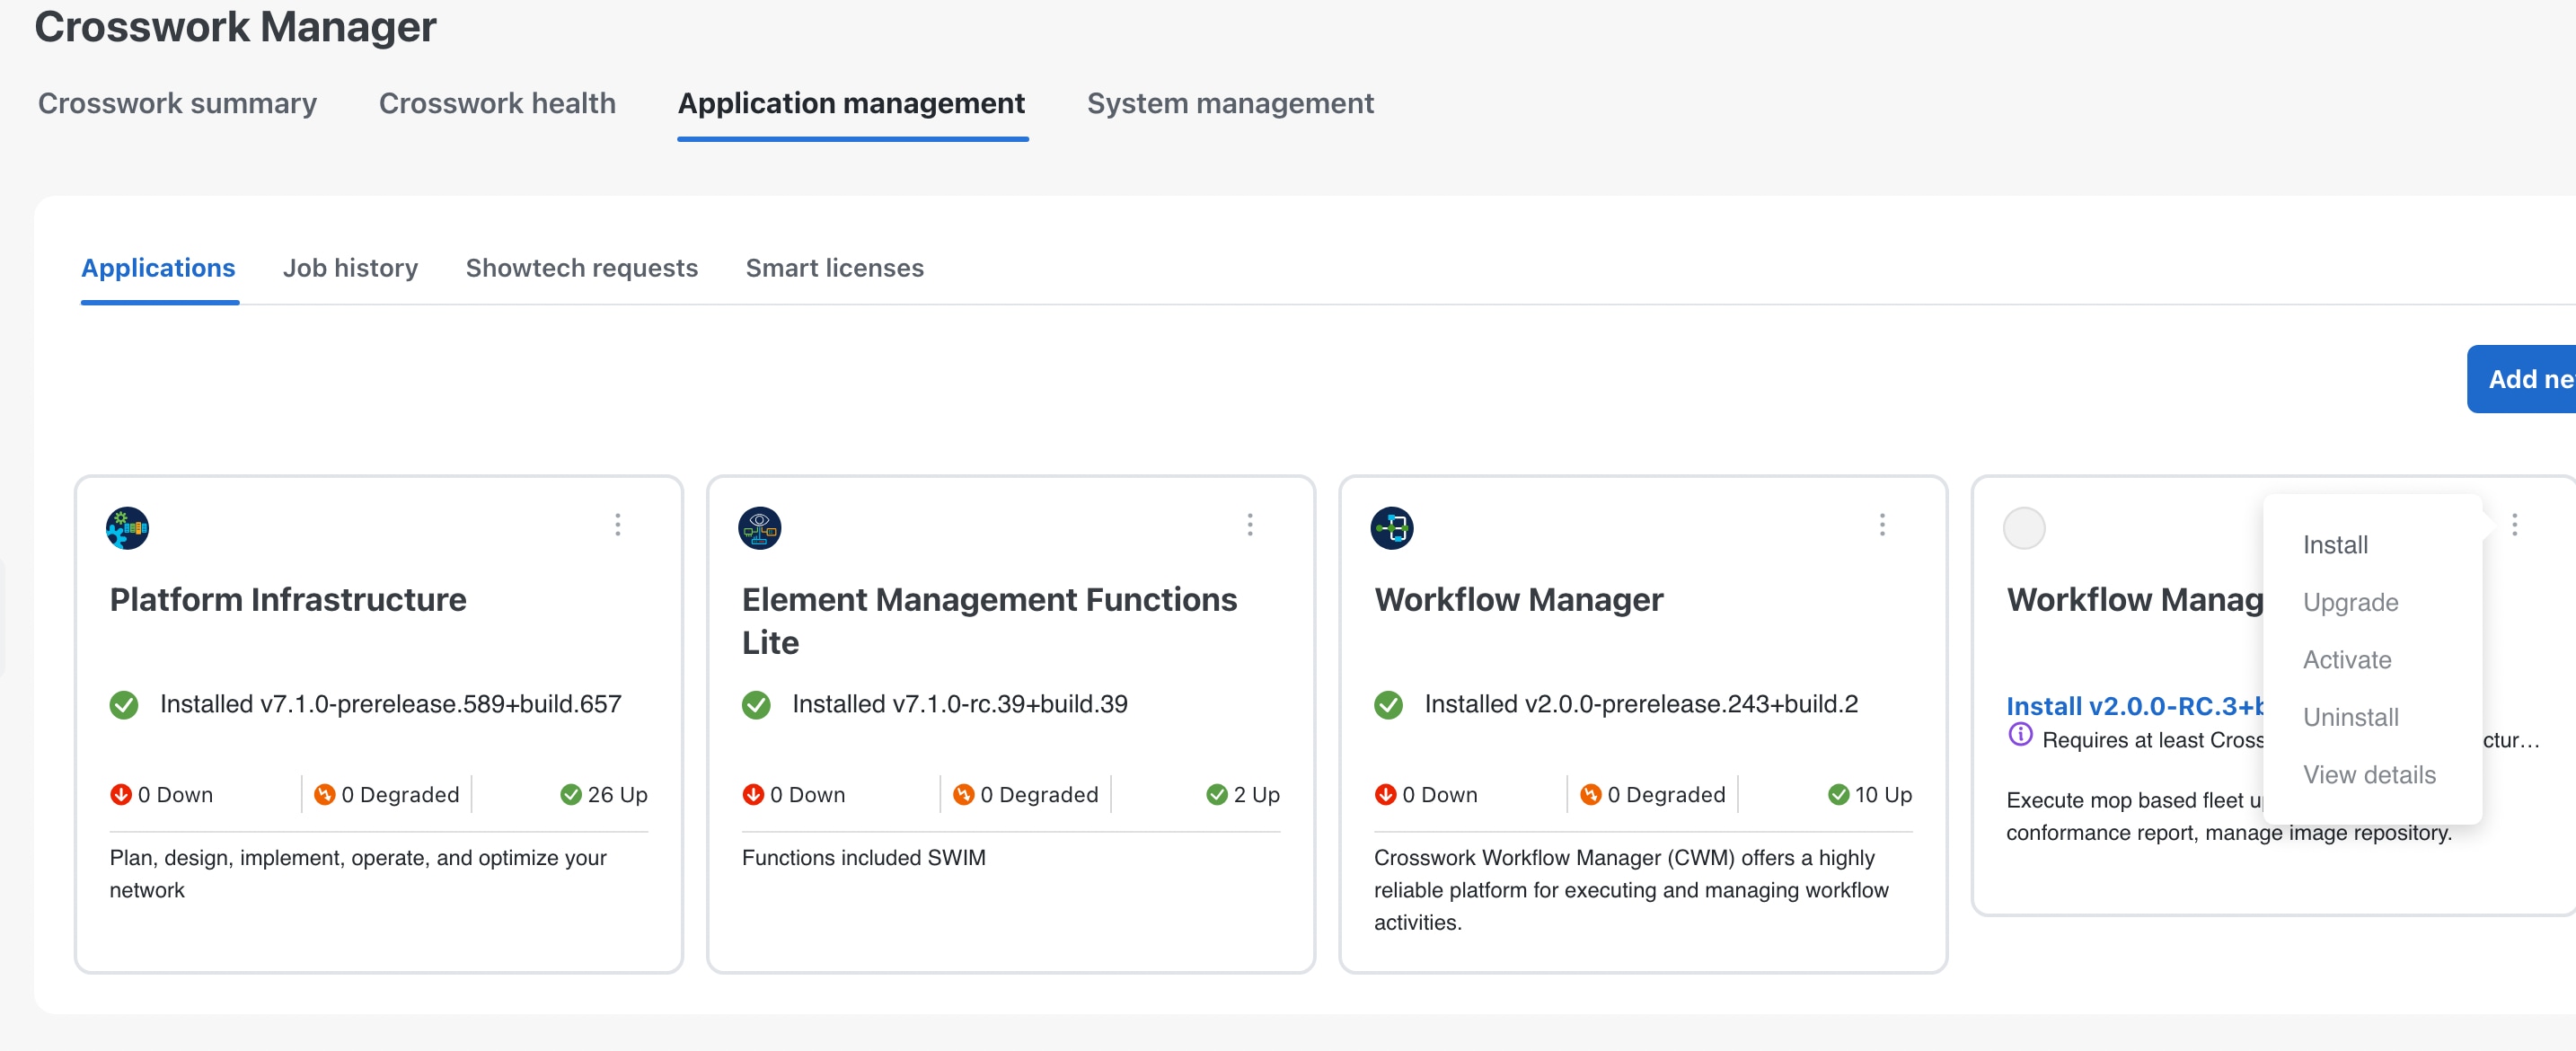Screen dimensions: 2576x1051
Task: Click the Crosswork Manager page heading
Action: [x=235, y=26]
